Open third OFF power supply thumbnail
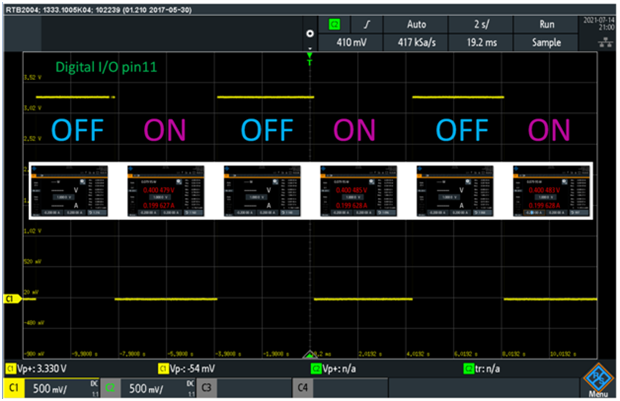Viewport: 620px width, 401px height. point(455,191)
